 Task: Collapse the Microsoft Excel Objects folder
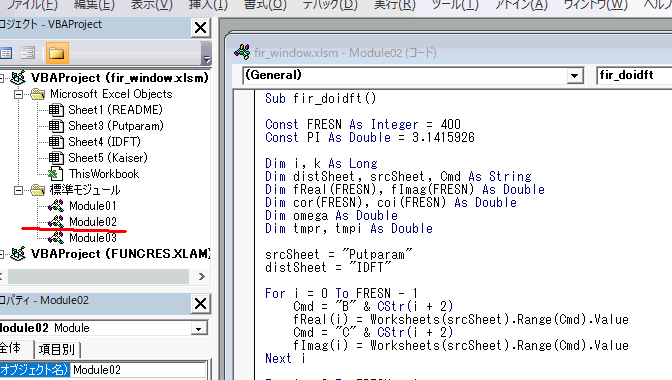tap(18, 94)
